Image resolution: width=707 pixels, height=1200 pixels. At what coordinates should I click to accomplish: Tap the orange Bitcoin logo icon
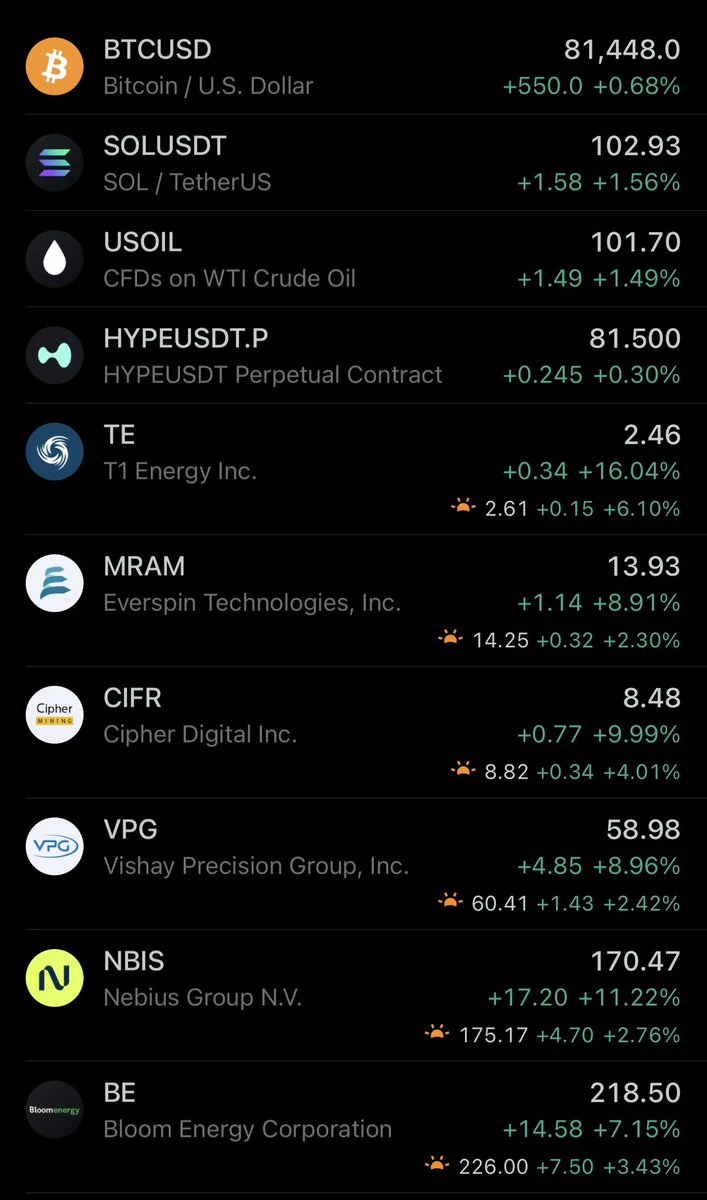point(54,66)
